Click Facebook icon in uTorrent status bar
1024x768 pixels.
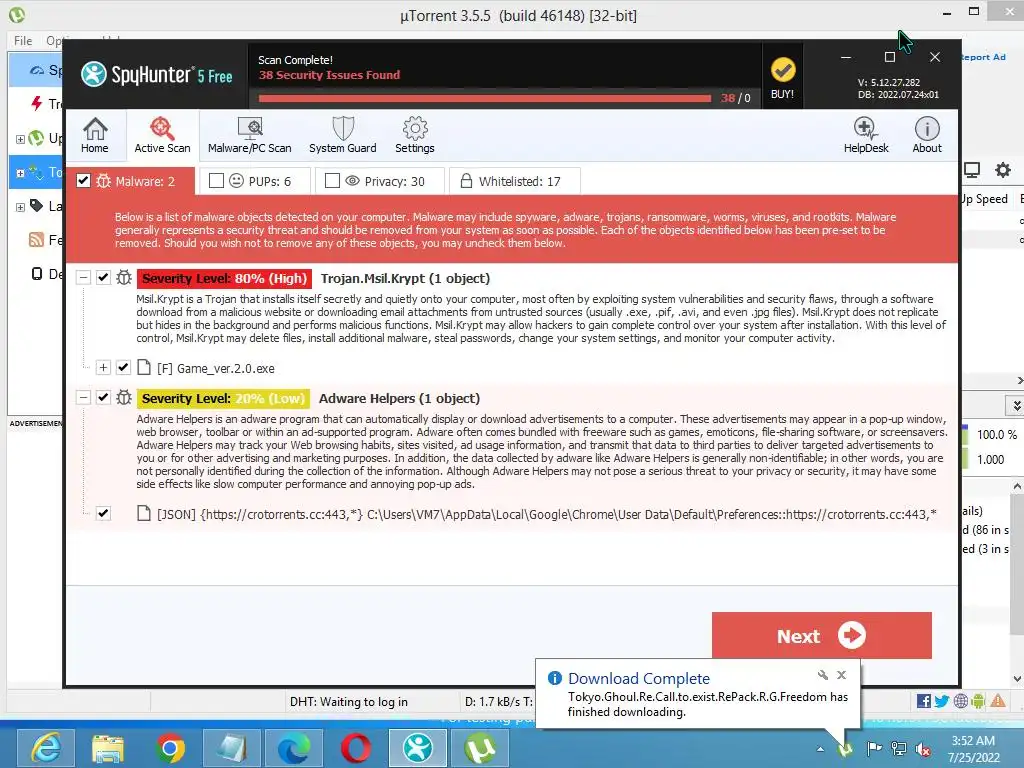(923, 701)
